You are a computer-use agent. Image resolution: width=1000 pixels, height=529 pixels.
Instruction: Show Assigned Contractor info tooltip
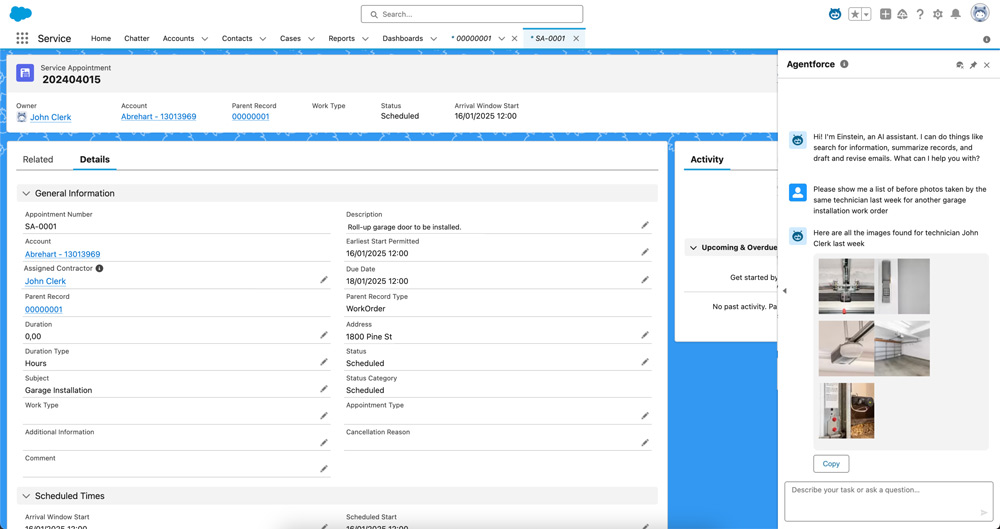(x=99, y=269)
